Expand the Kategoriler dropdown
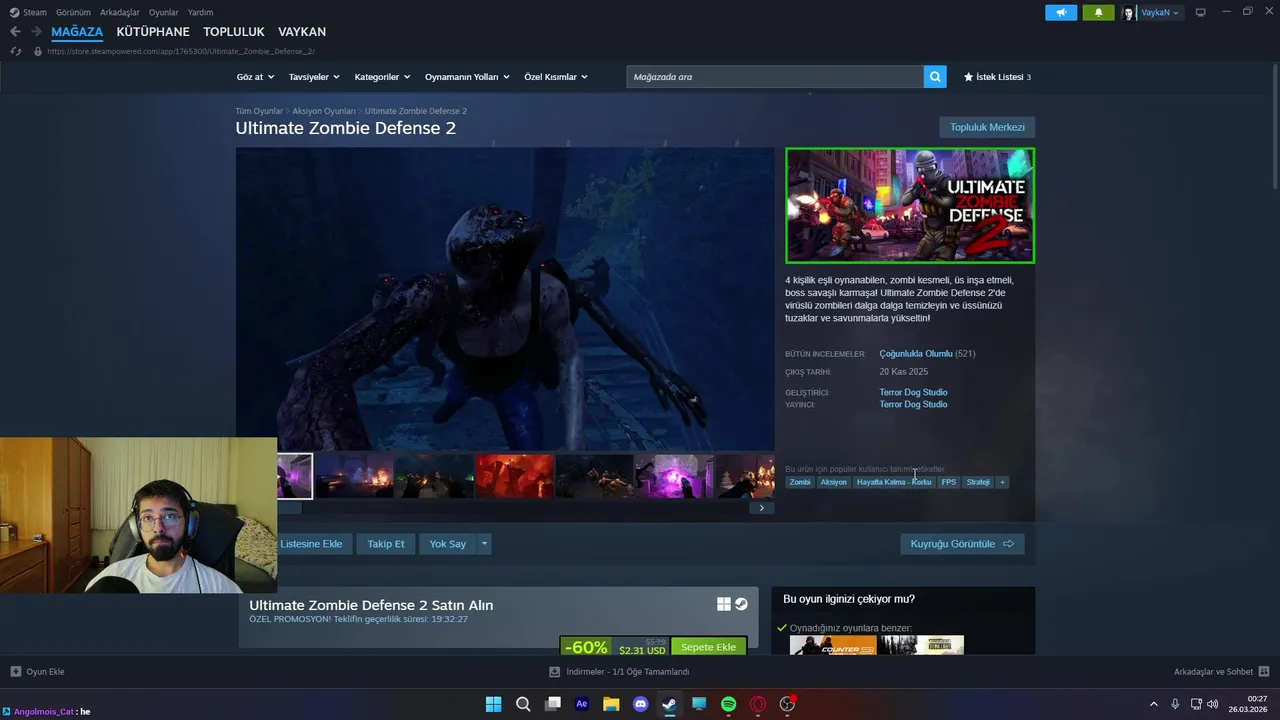The image size is (1280, 720). [382, 77]
